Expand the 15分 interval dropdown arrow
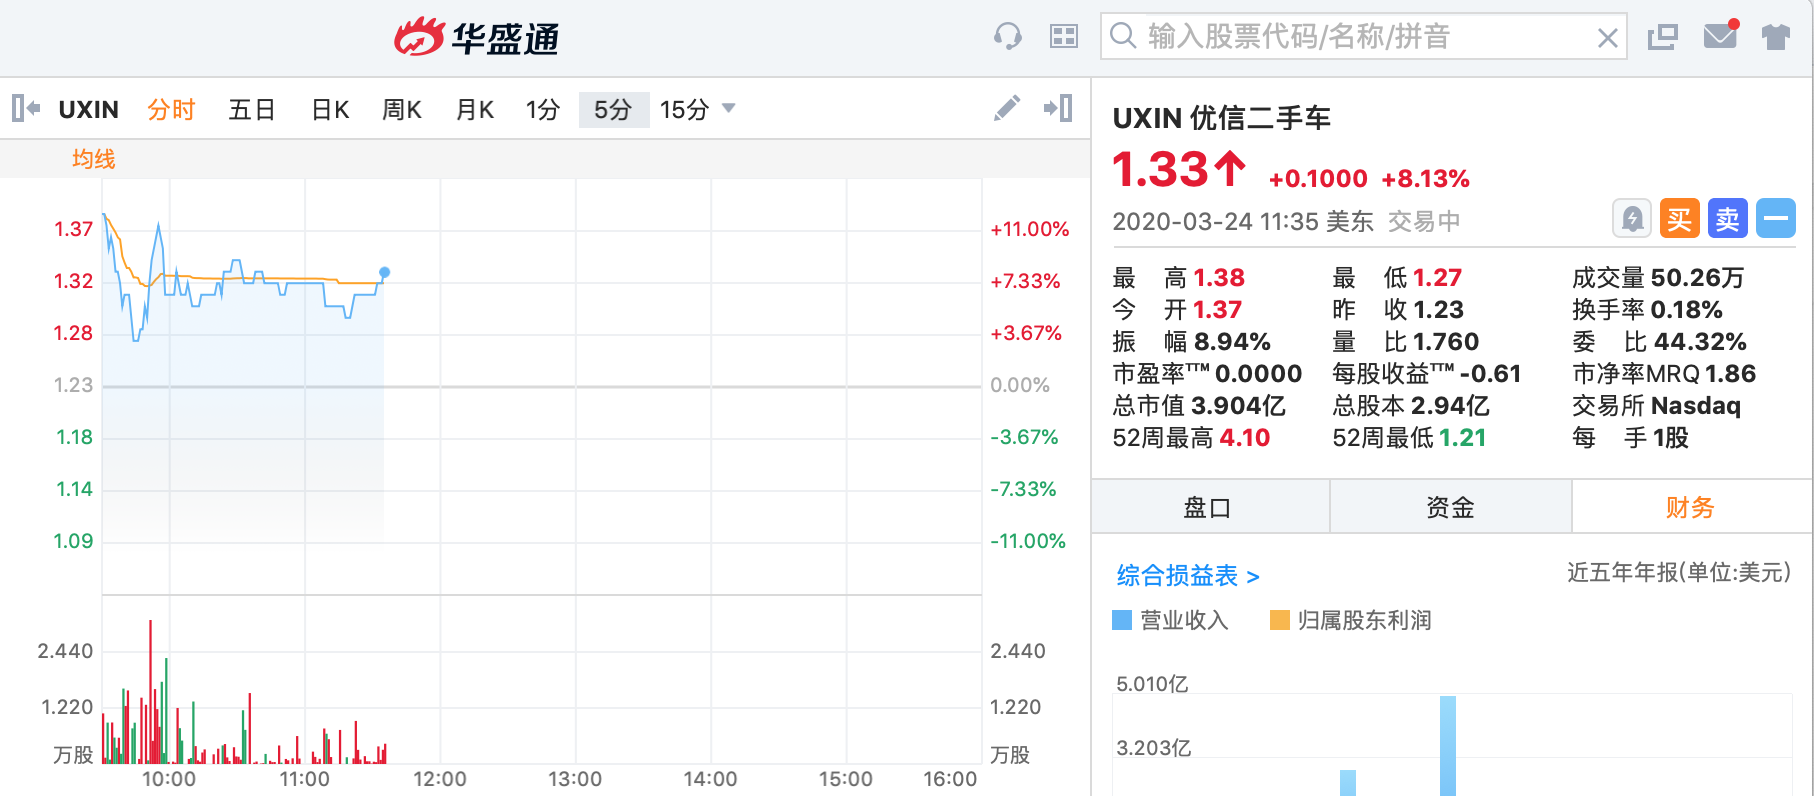The height and width of the screenshot is (796, 1814). [729, 108]
